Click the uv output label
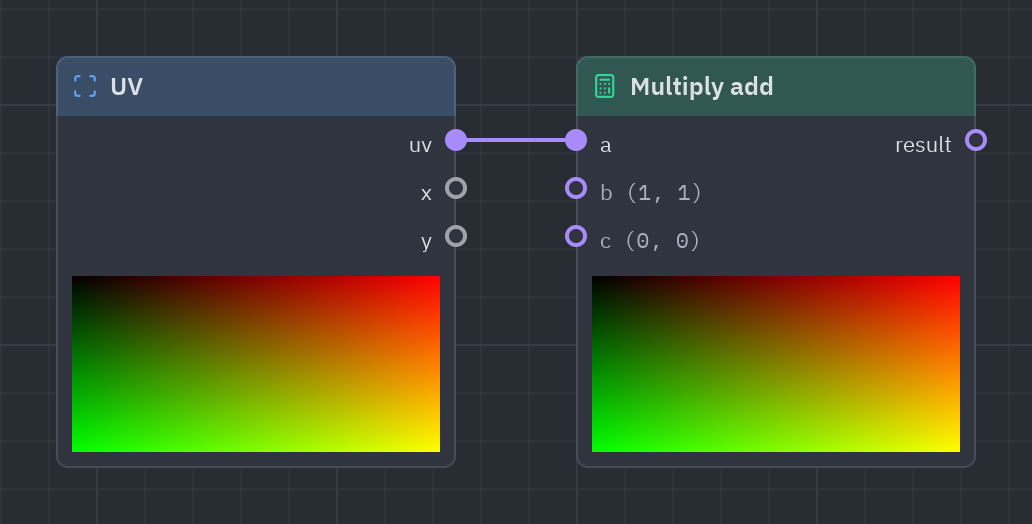The height and width of the screenshot is (524, 1032). pos(420,145)
